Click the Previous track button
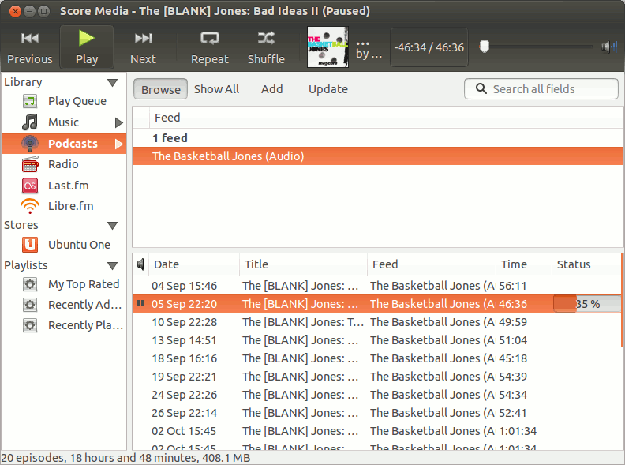This screenshot has width=625, height=465. click(30, 47)
